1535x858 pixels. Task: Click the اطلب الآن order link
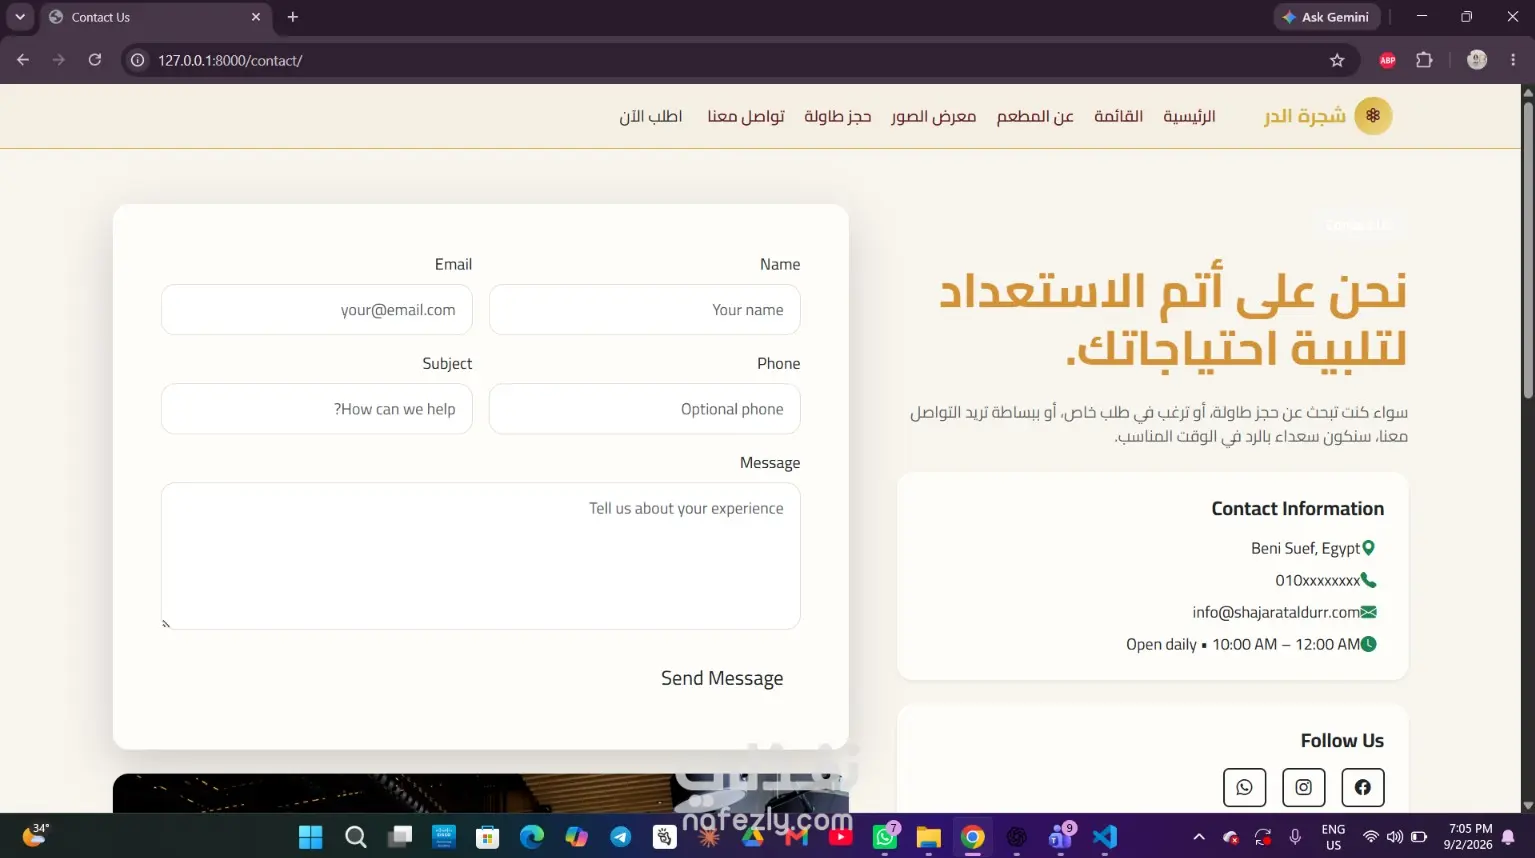tap(651, 116)
